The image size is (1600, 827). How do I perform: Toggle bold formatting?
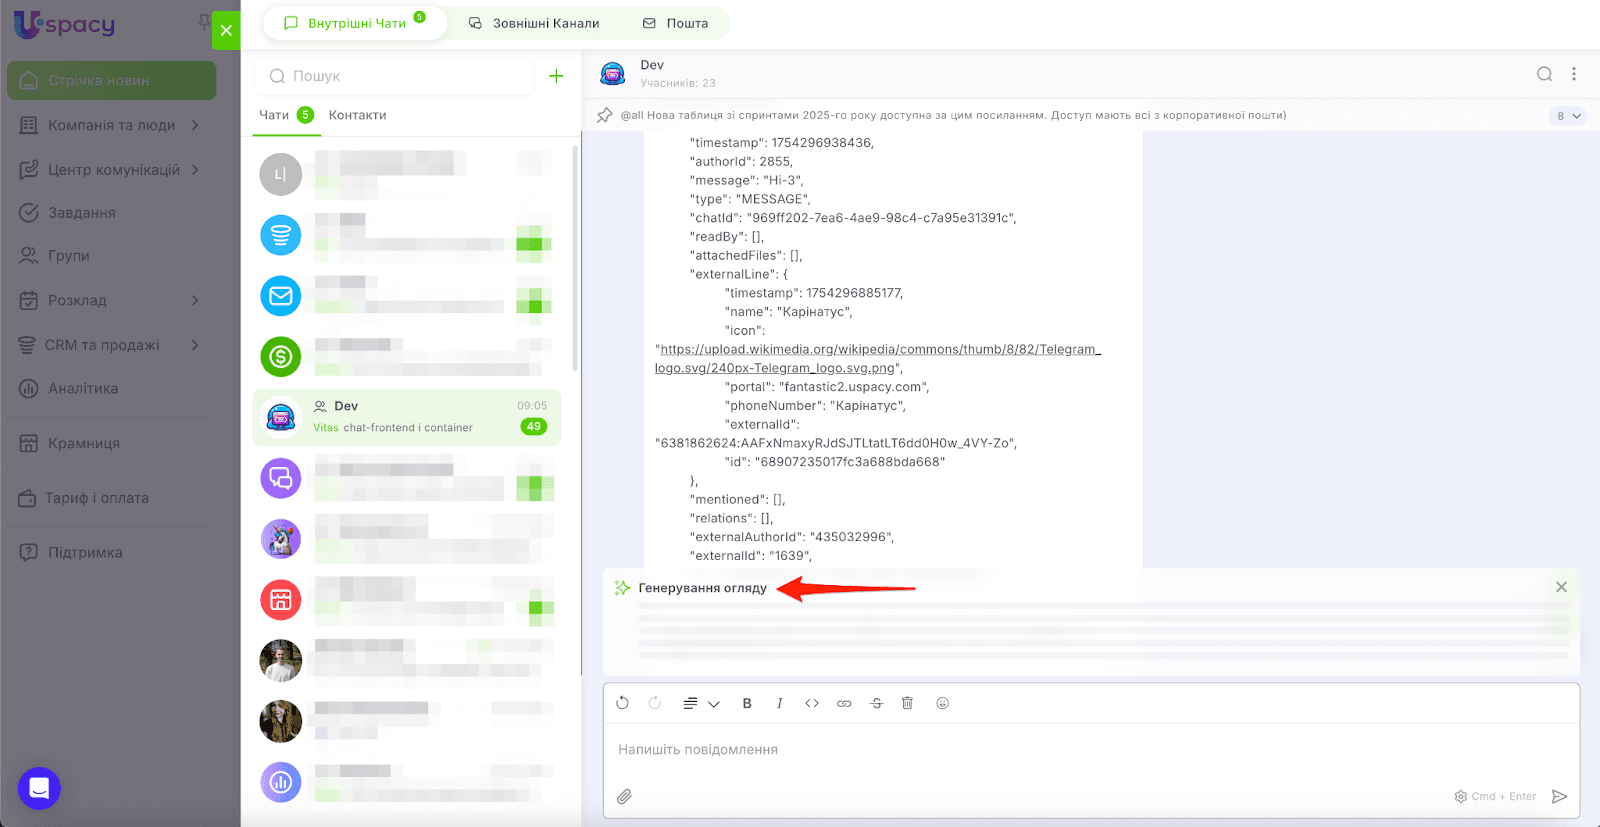(747, 704)
